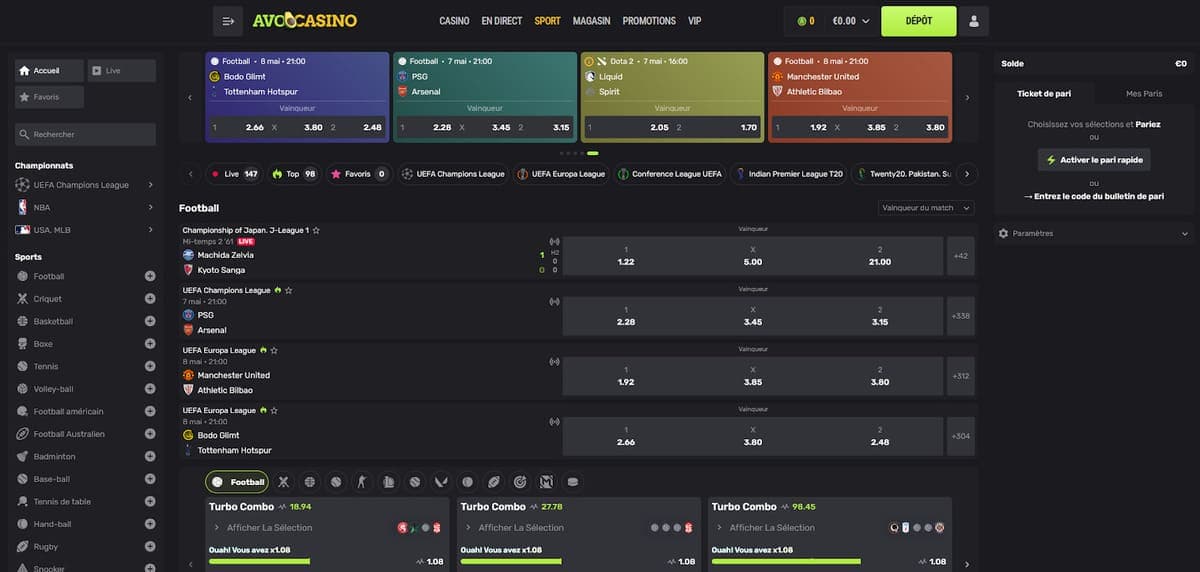Screen dimensions: 1200x572
Task: Click the plus icon next to Criquet
Action: [x=150, y=299]
